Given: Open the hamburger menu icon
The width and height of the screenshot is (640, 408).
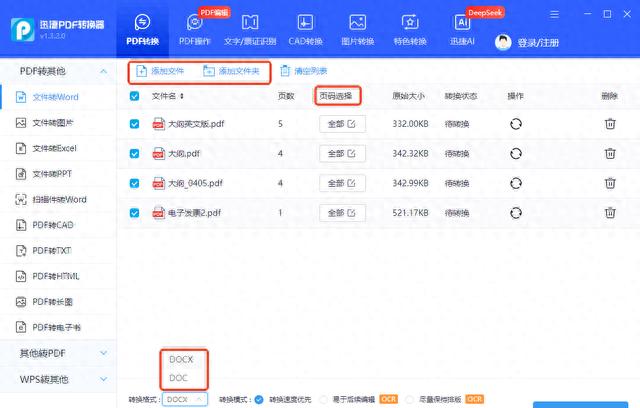Looking at the screenshot, I should click(x=554, y=15).
